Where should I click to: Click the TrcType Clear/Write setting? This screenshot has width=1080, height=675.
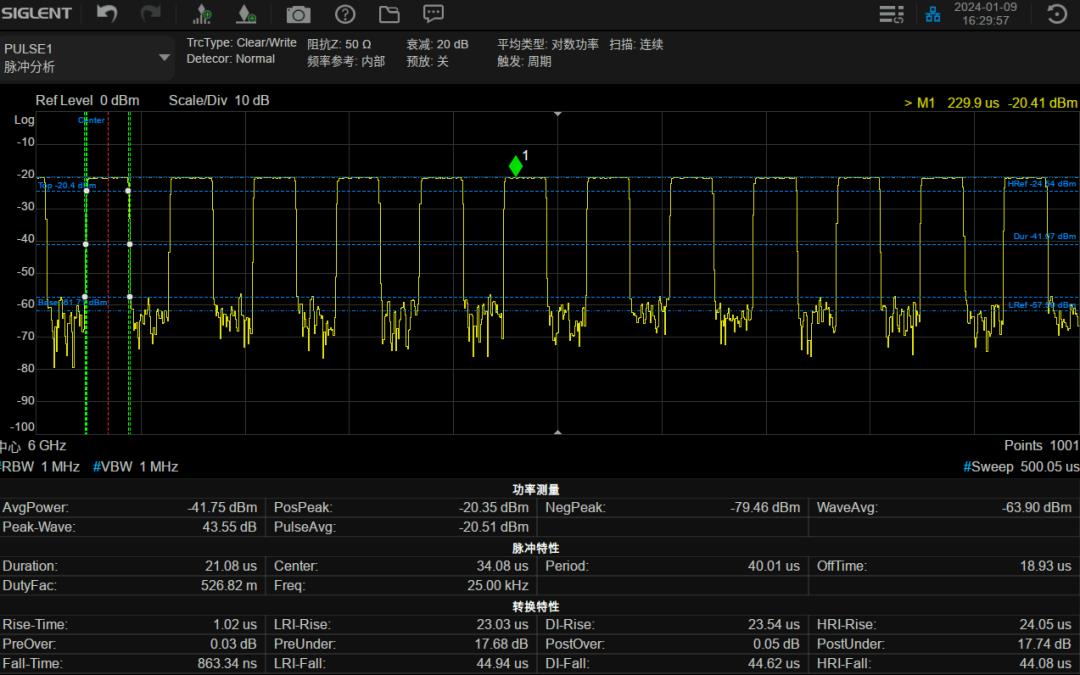point(241,43)
